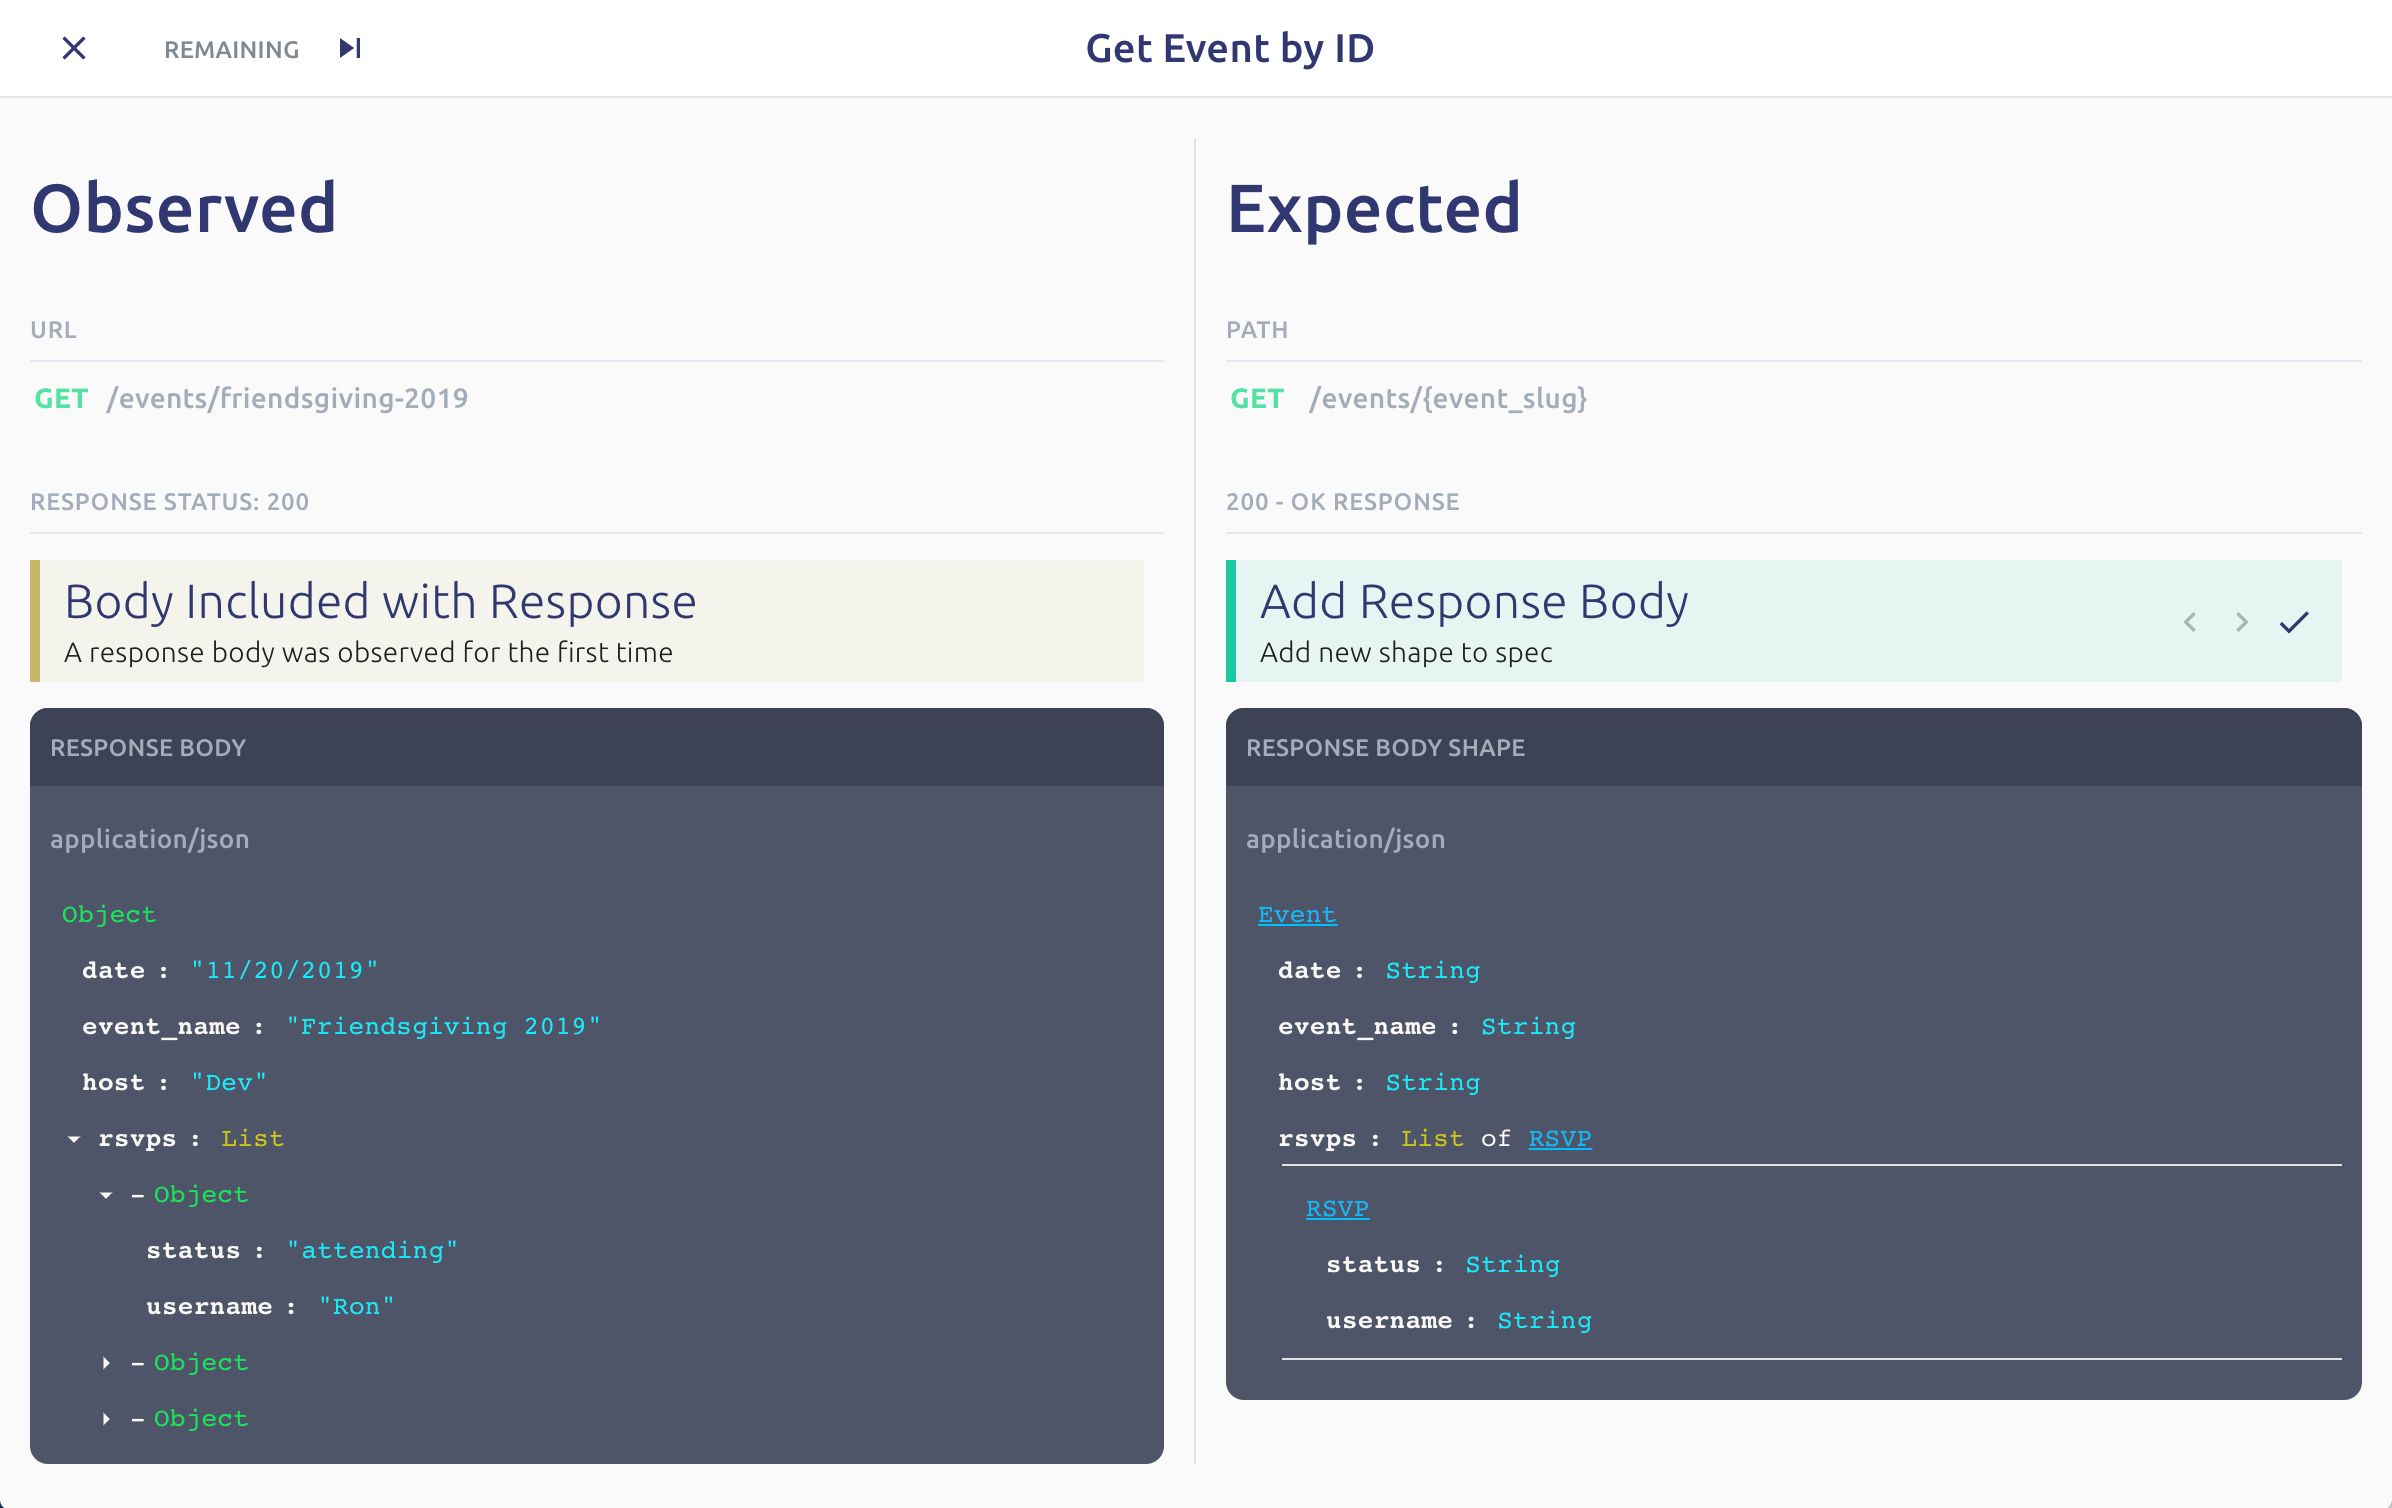Select the Add Response Body suggestion card
The image size is (2392, 1508).
pyautogui.click(x=1784, y=621)
